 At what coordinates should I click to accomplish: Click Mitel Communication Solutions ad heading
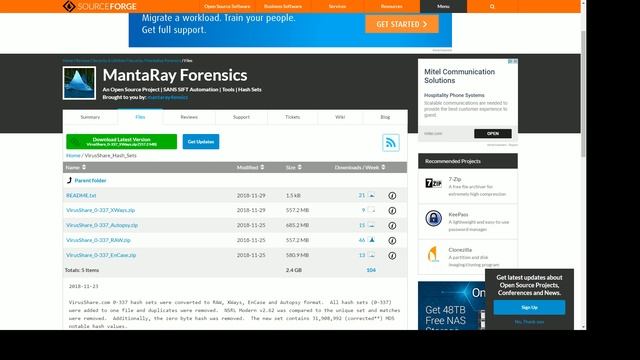click(x=460, y=76)
